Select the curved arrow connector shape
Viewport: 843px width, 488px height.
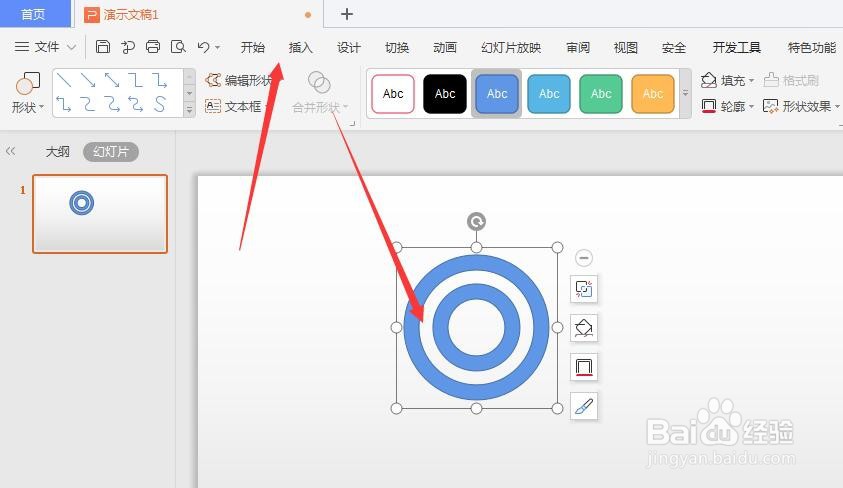(112, 103)
